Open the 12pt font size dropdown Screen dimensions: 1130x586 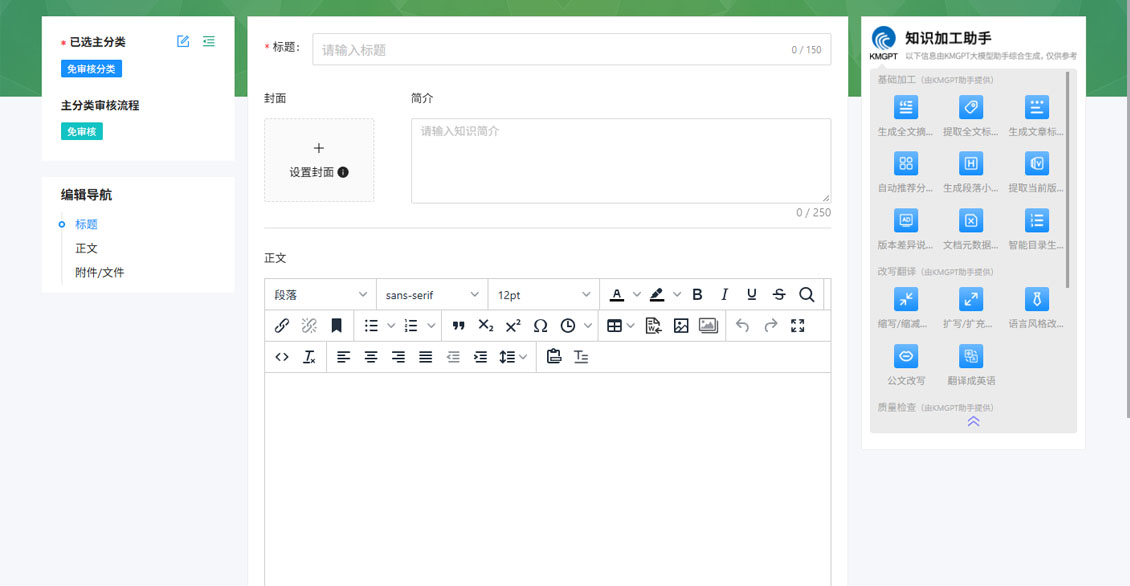543,294
